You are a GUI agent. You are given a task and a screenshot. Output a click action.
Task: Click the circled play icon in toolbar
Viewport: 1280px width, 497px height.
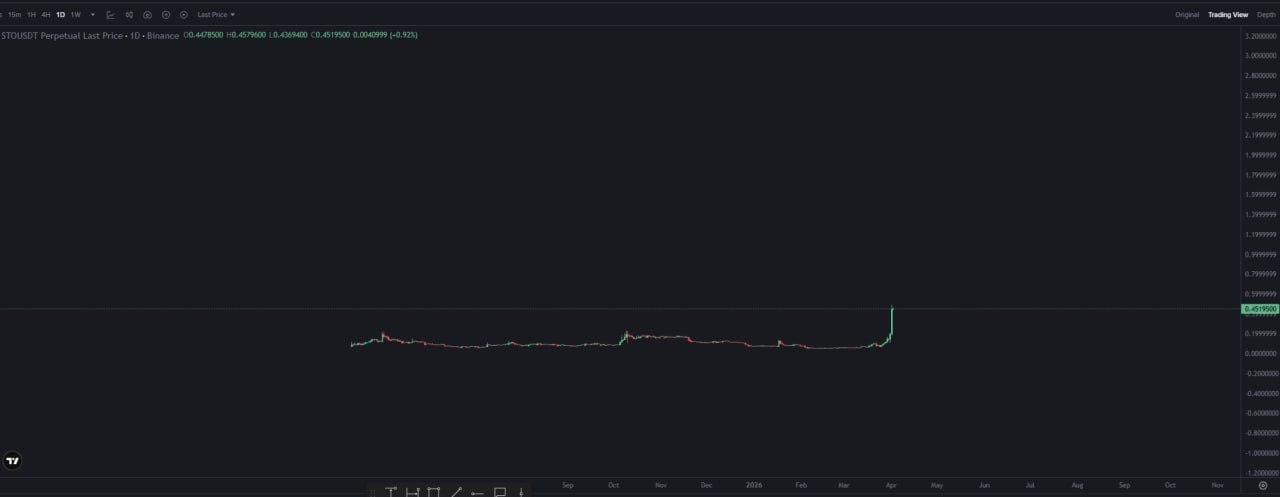click(184, 15)
